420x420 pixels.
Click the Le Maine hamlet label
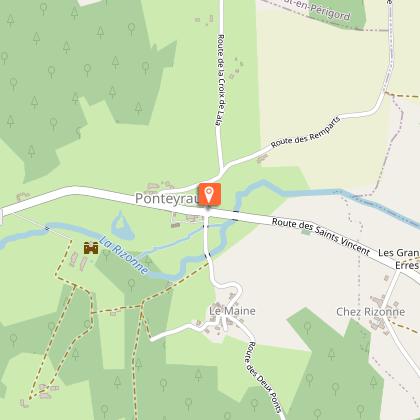pyautogui.click(x=232, y=311)
